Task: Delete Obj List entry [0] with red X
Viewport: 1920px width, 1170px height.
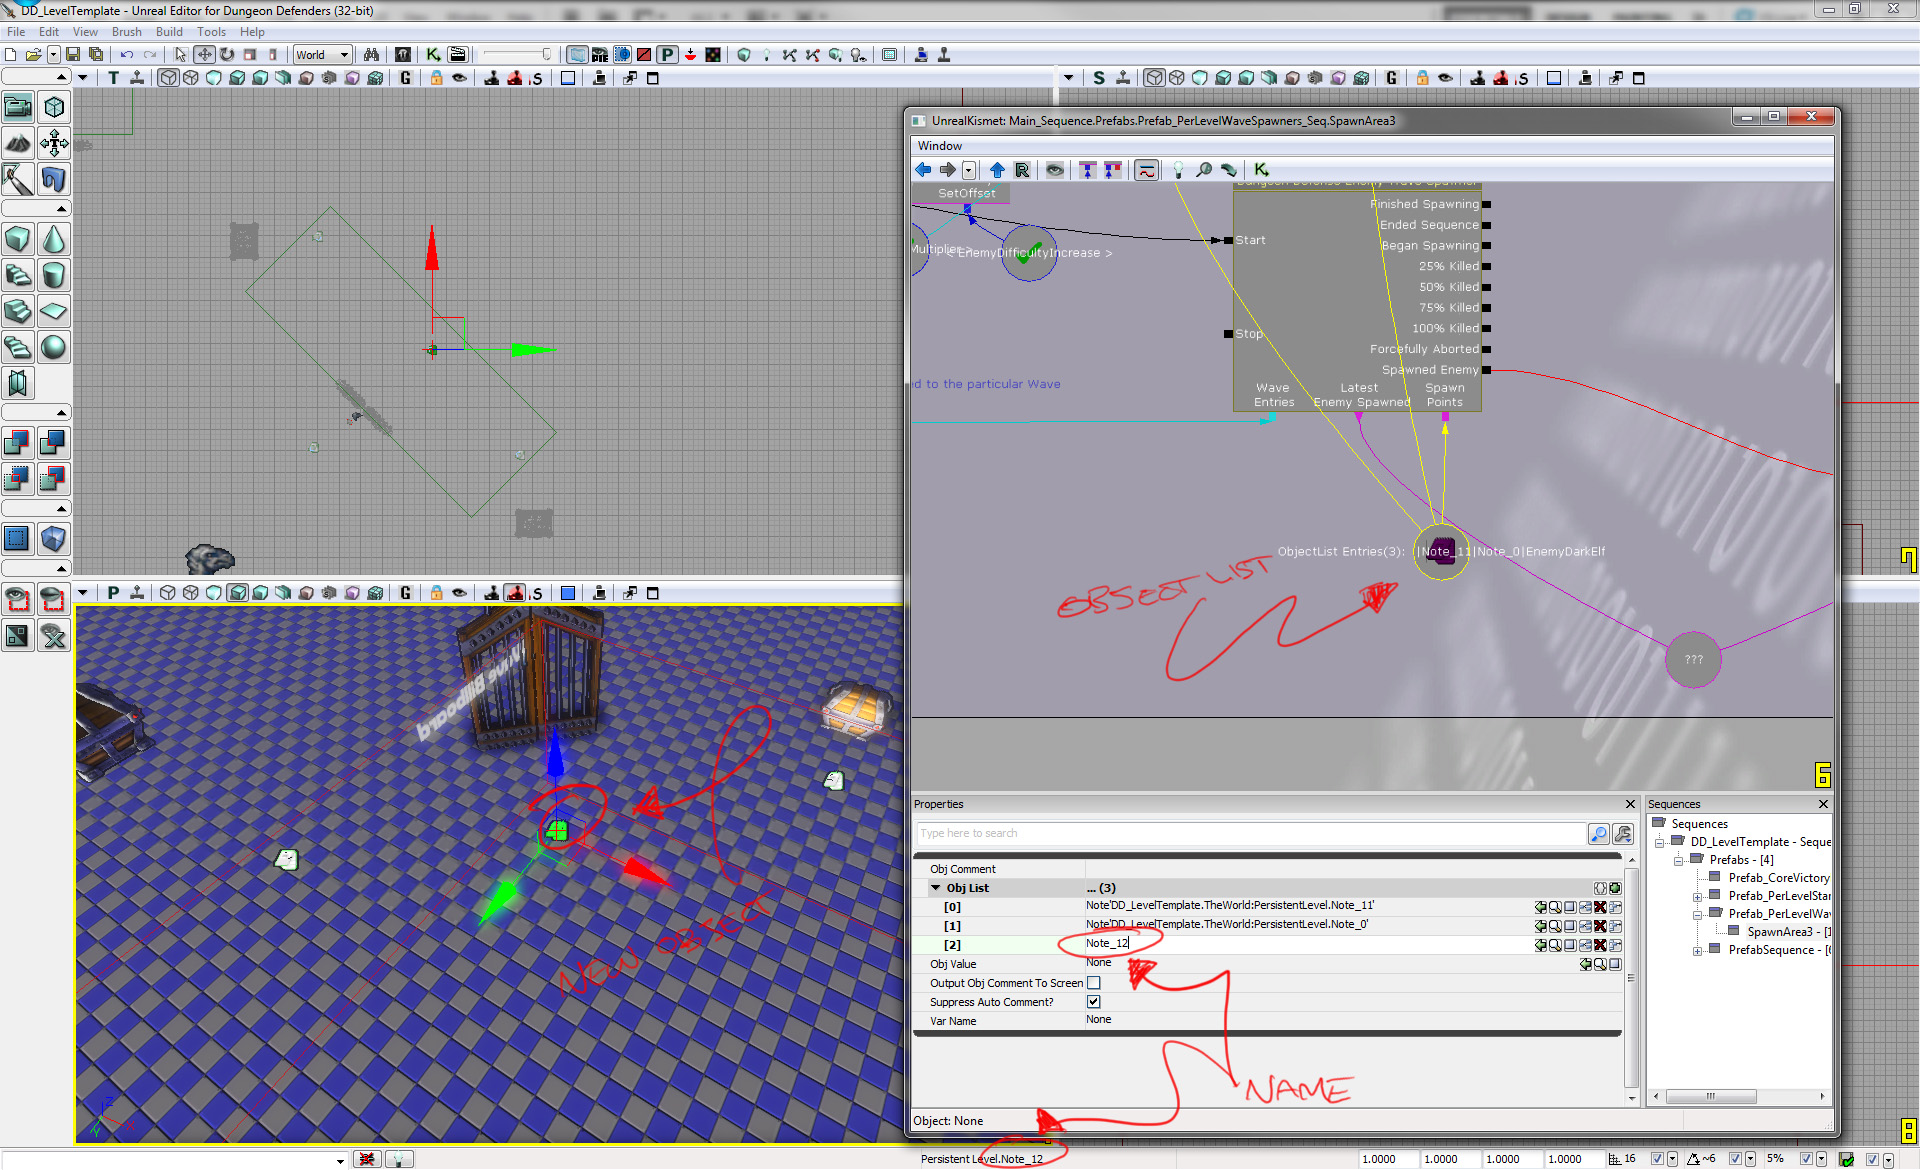Action: point(1600,907)
